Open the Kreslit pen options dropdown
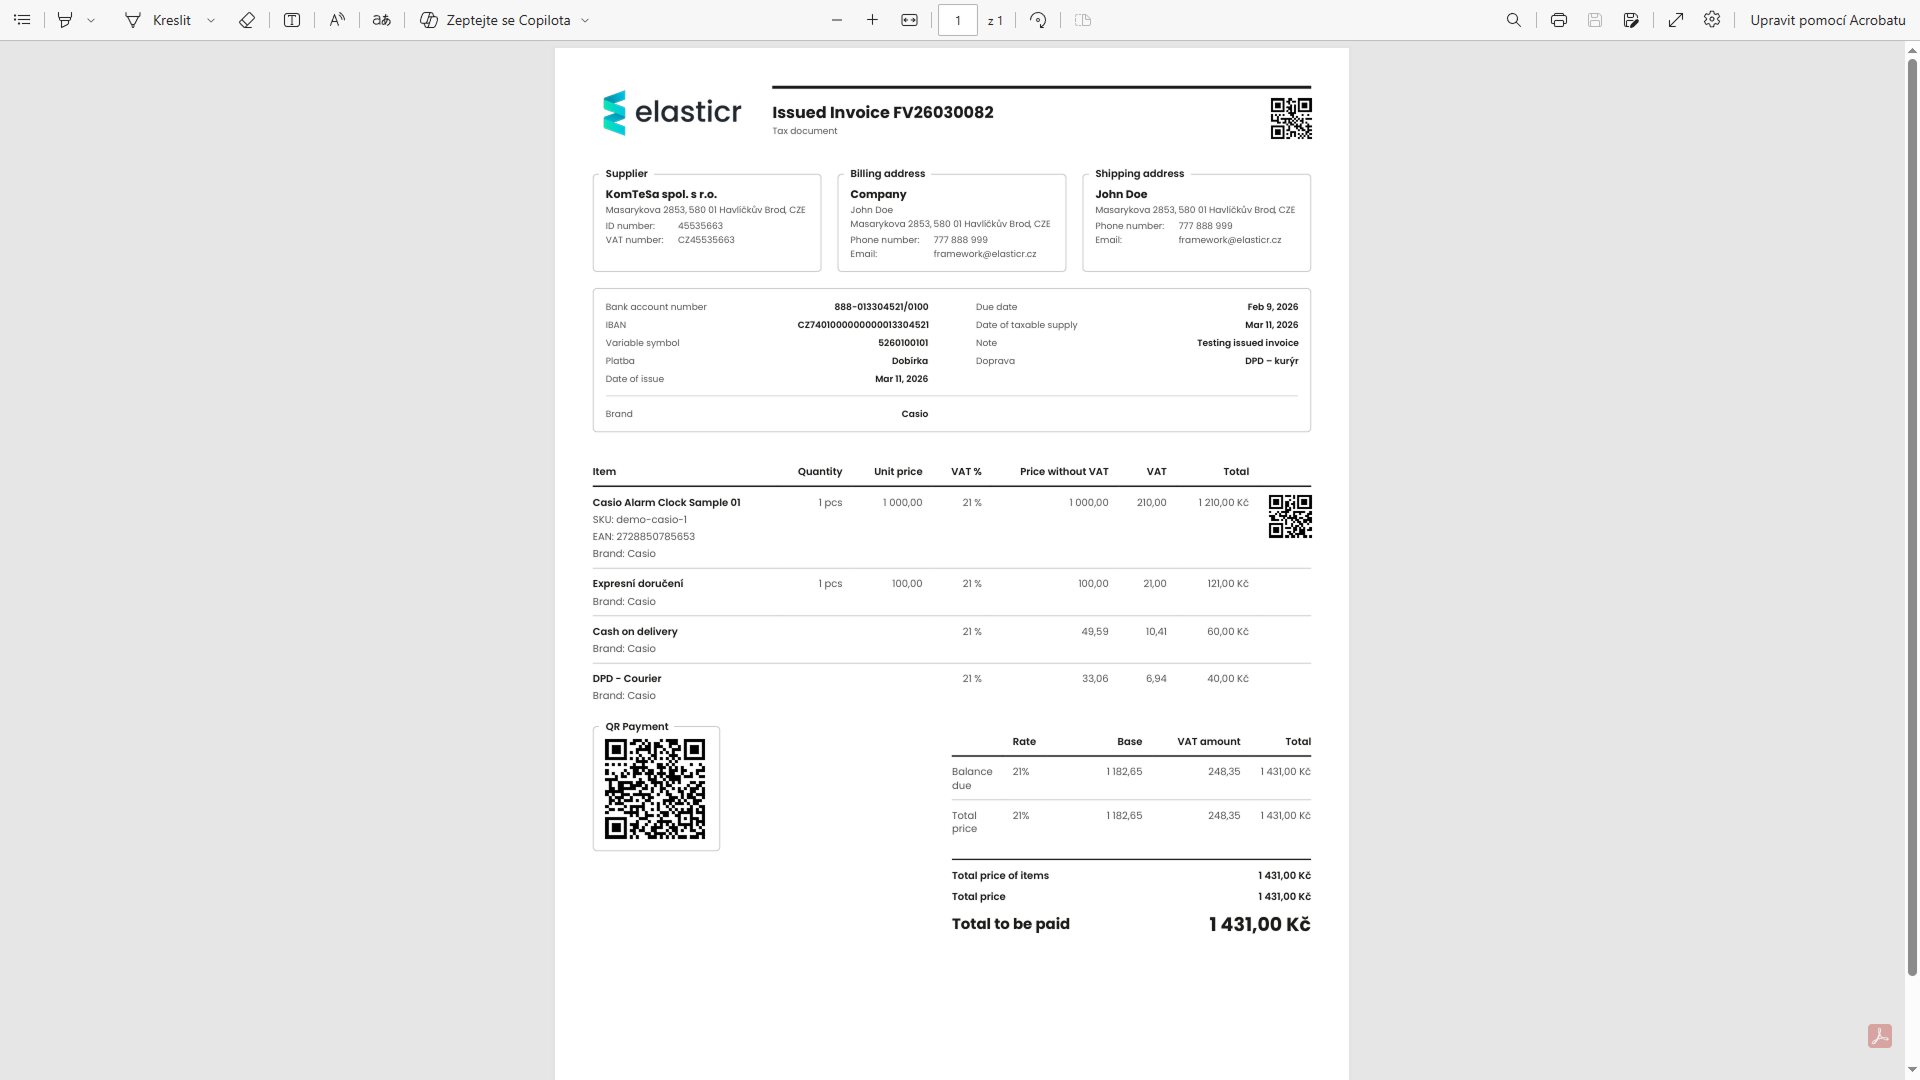Image resolution: width=1920 pixels, height=1080 pixels. (x=210, y=20)
